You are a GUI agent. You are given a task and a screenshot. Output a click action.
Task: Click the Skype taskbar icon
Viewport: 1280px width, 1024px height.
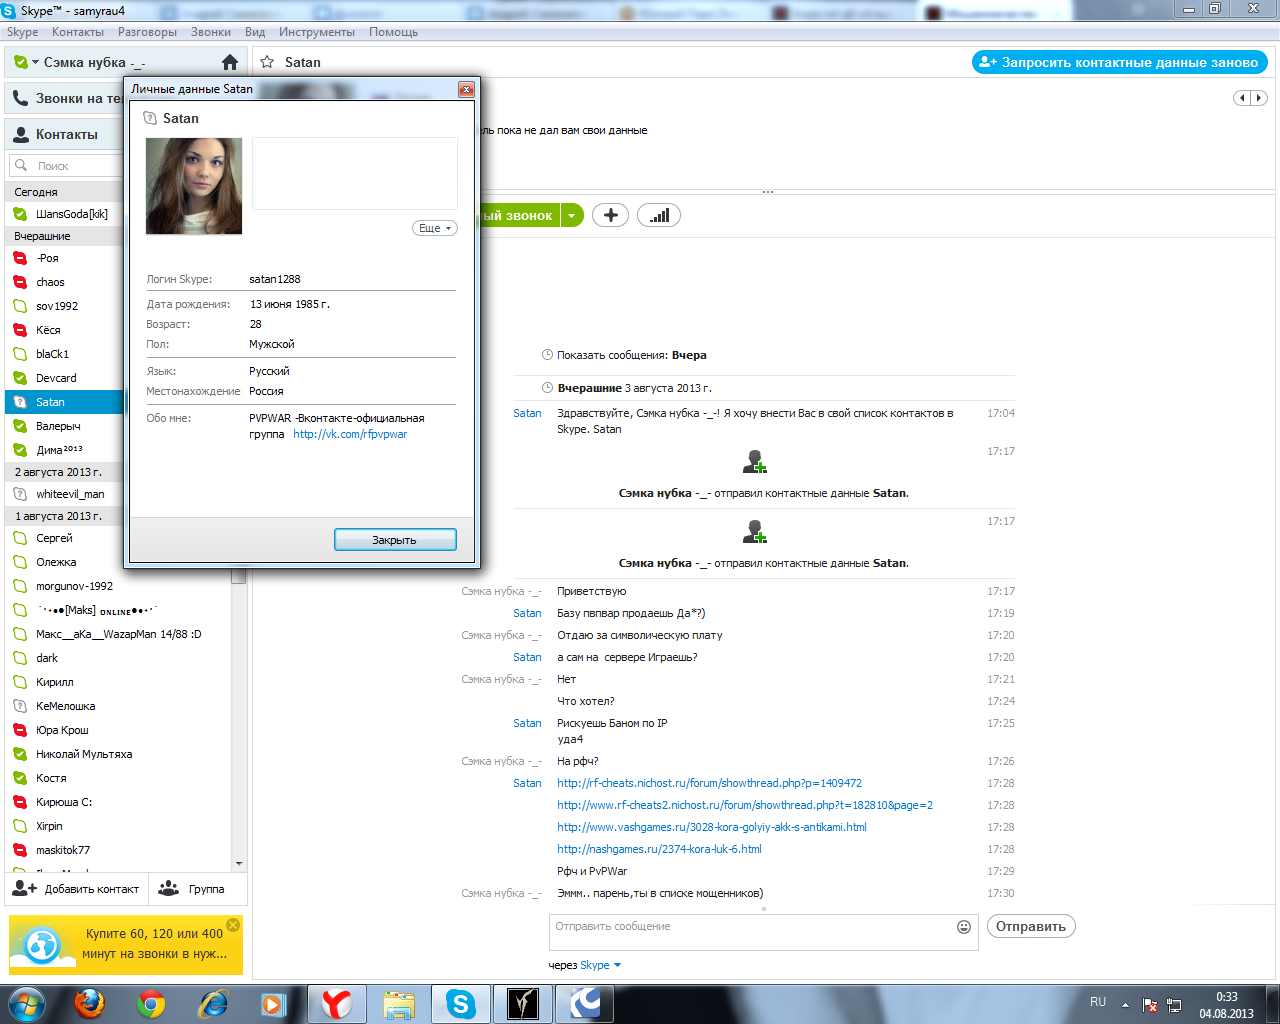(461, 1003)
